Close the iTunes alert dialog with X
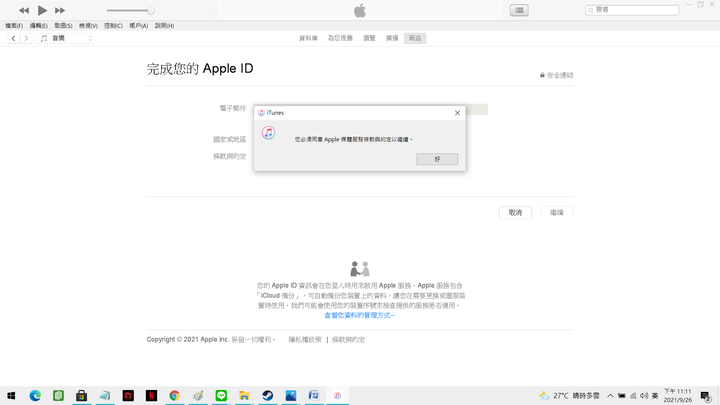 click(457, 112)
